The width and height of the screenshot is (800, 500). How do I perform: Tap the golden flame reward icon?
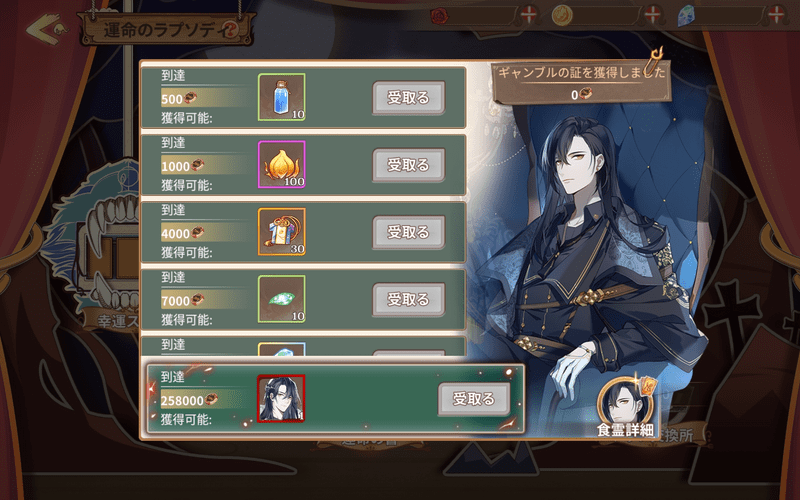click(x=282, y=164)
